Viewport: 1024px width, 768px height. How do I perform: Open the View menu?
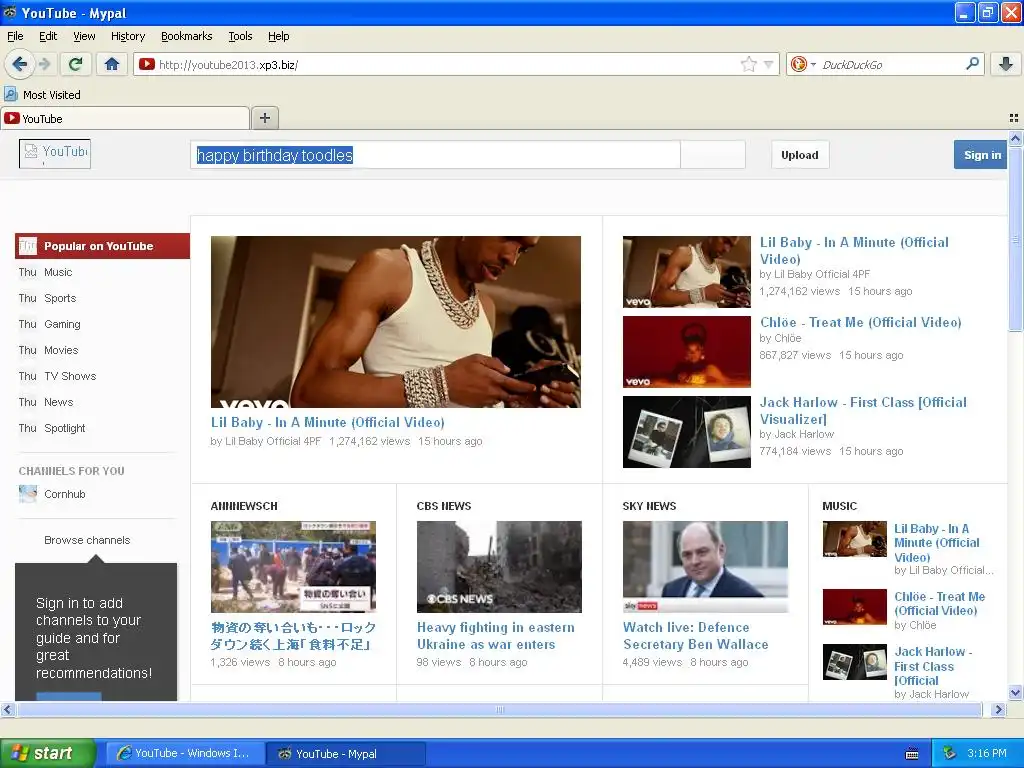84,36
